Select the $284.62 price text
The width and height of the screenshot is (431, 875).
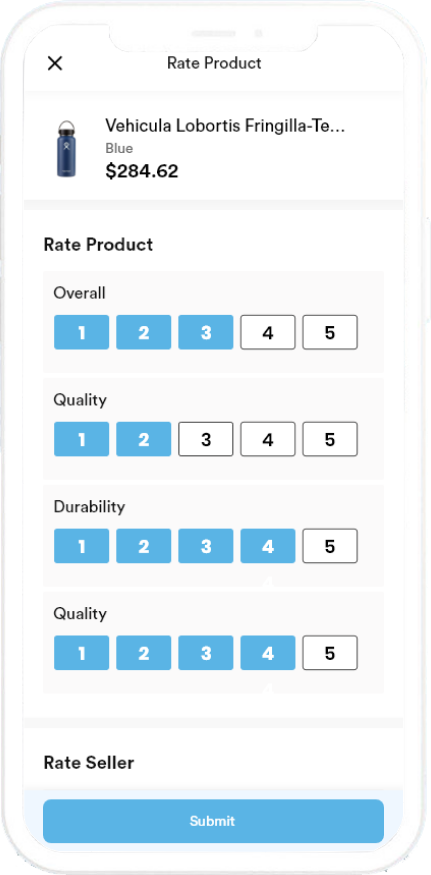point(142,171)
